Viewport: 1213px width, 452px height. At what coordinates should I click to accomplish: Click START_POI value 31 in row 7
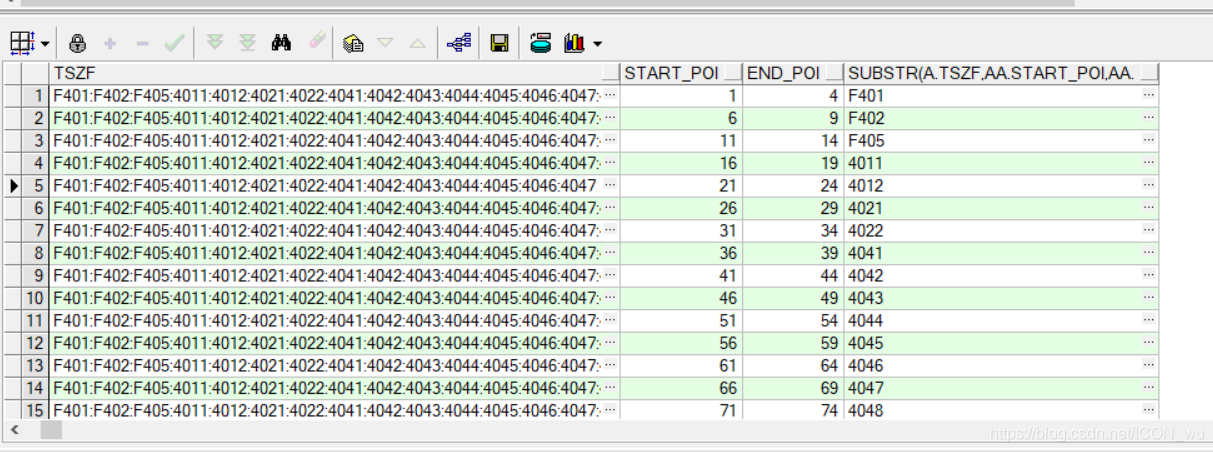(682, 230)
